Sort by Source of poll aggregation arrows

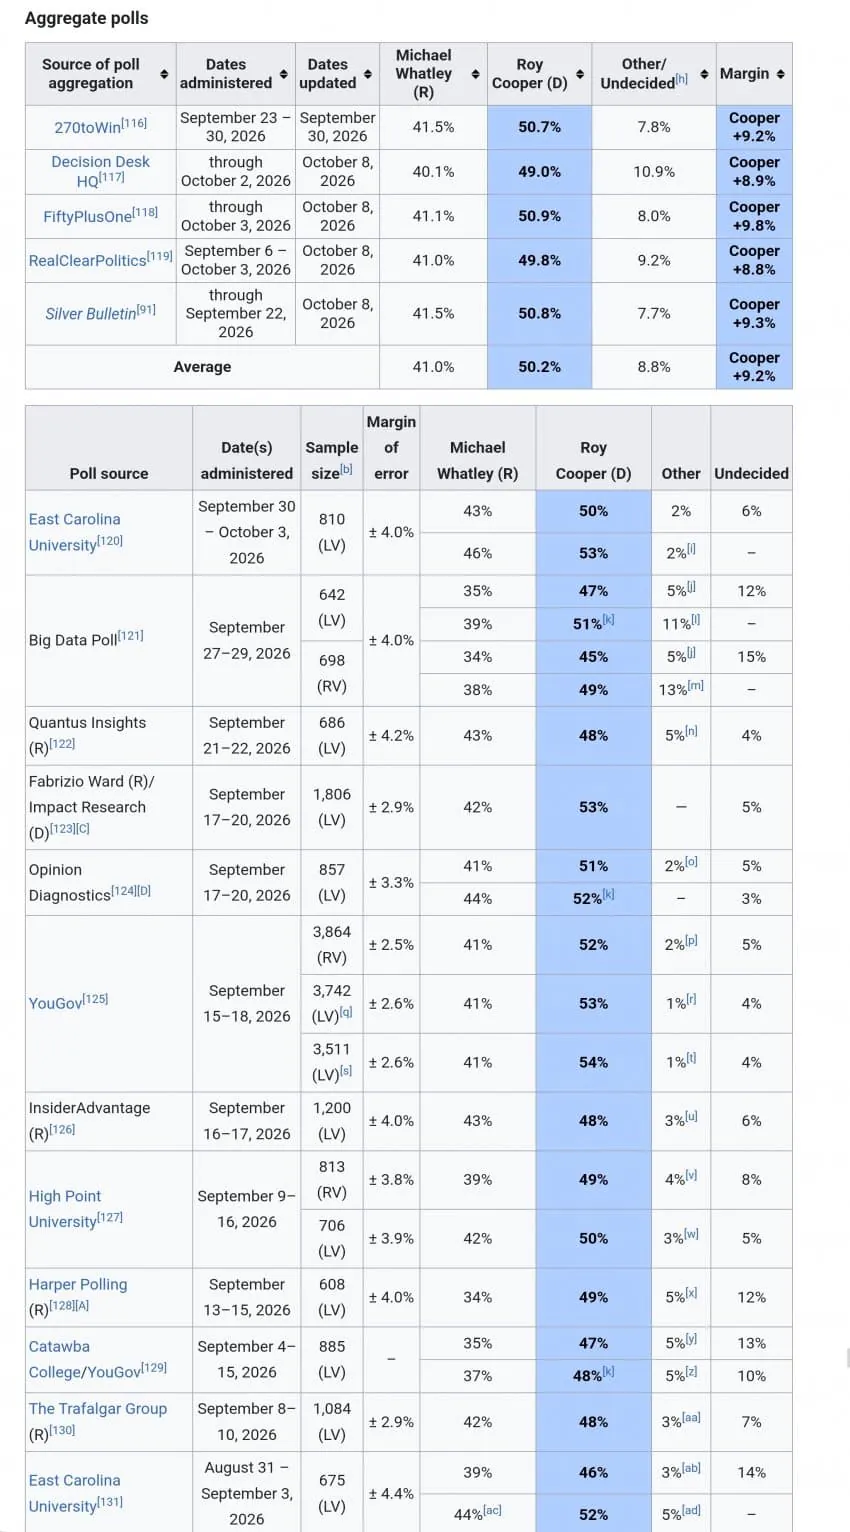tap(164, 74)
